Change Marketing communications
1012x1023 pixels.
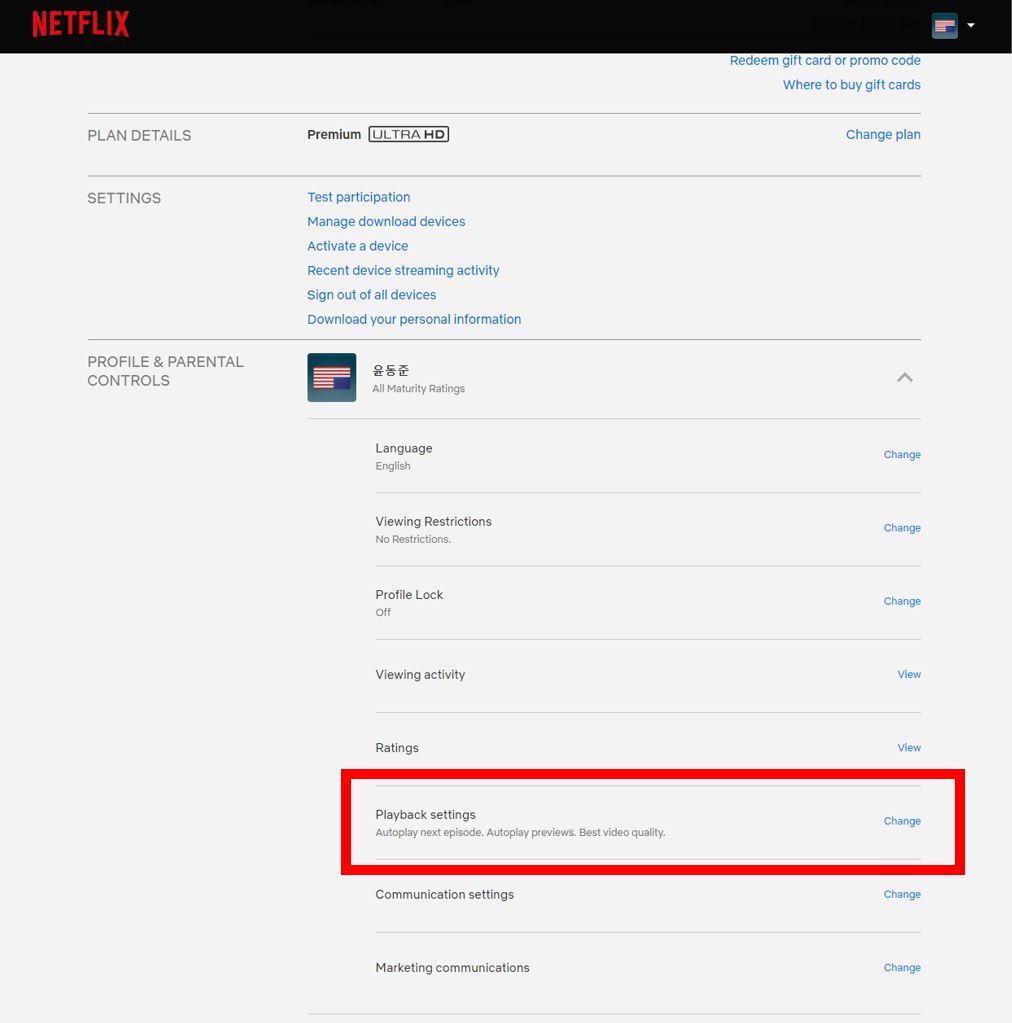pos(902,968)
